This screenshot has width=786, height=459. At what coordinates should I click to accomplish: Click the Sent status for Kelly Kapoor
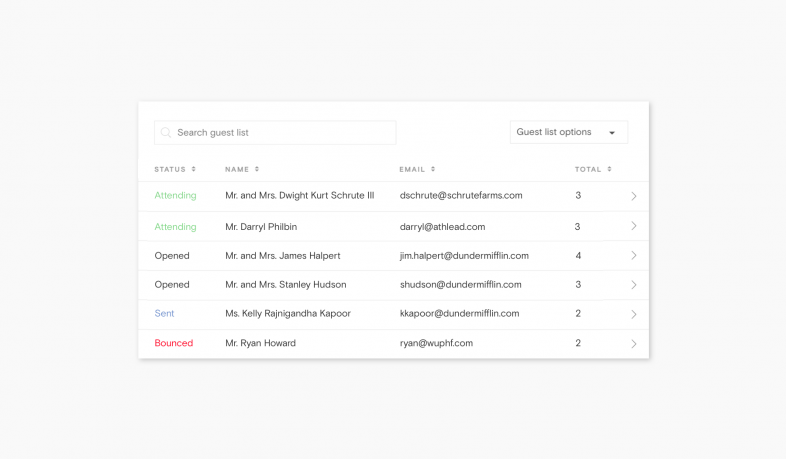point(164,313)
